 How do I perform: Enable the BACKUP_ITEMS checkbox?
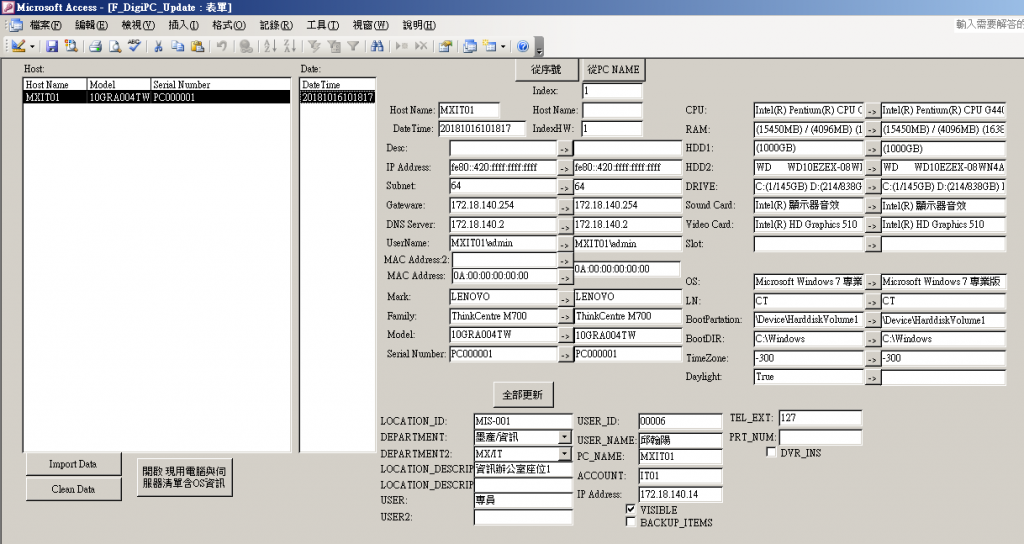pyautogui.click(x=630, y=522)
